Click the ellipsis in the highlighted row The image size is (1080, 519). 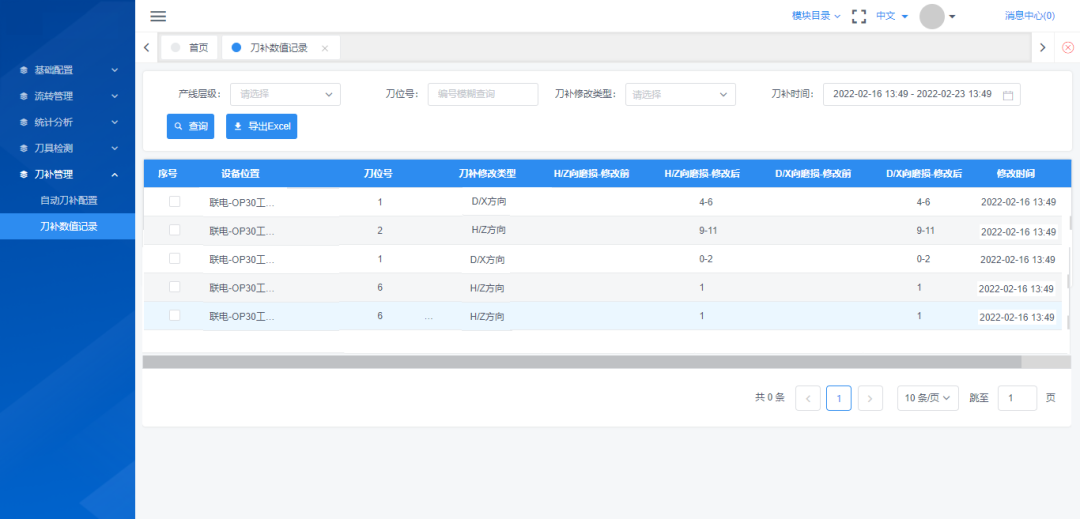click(428, 317)
